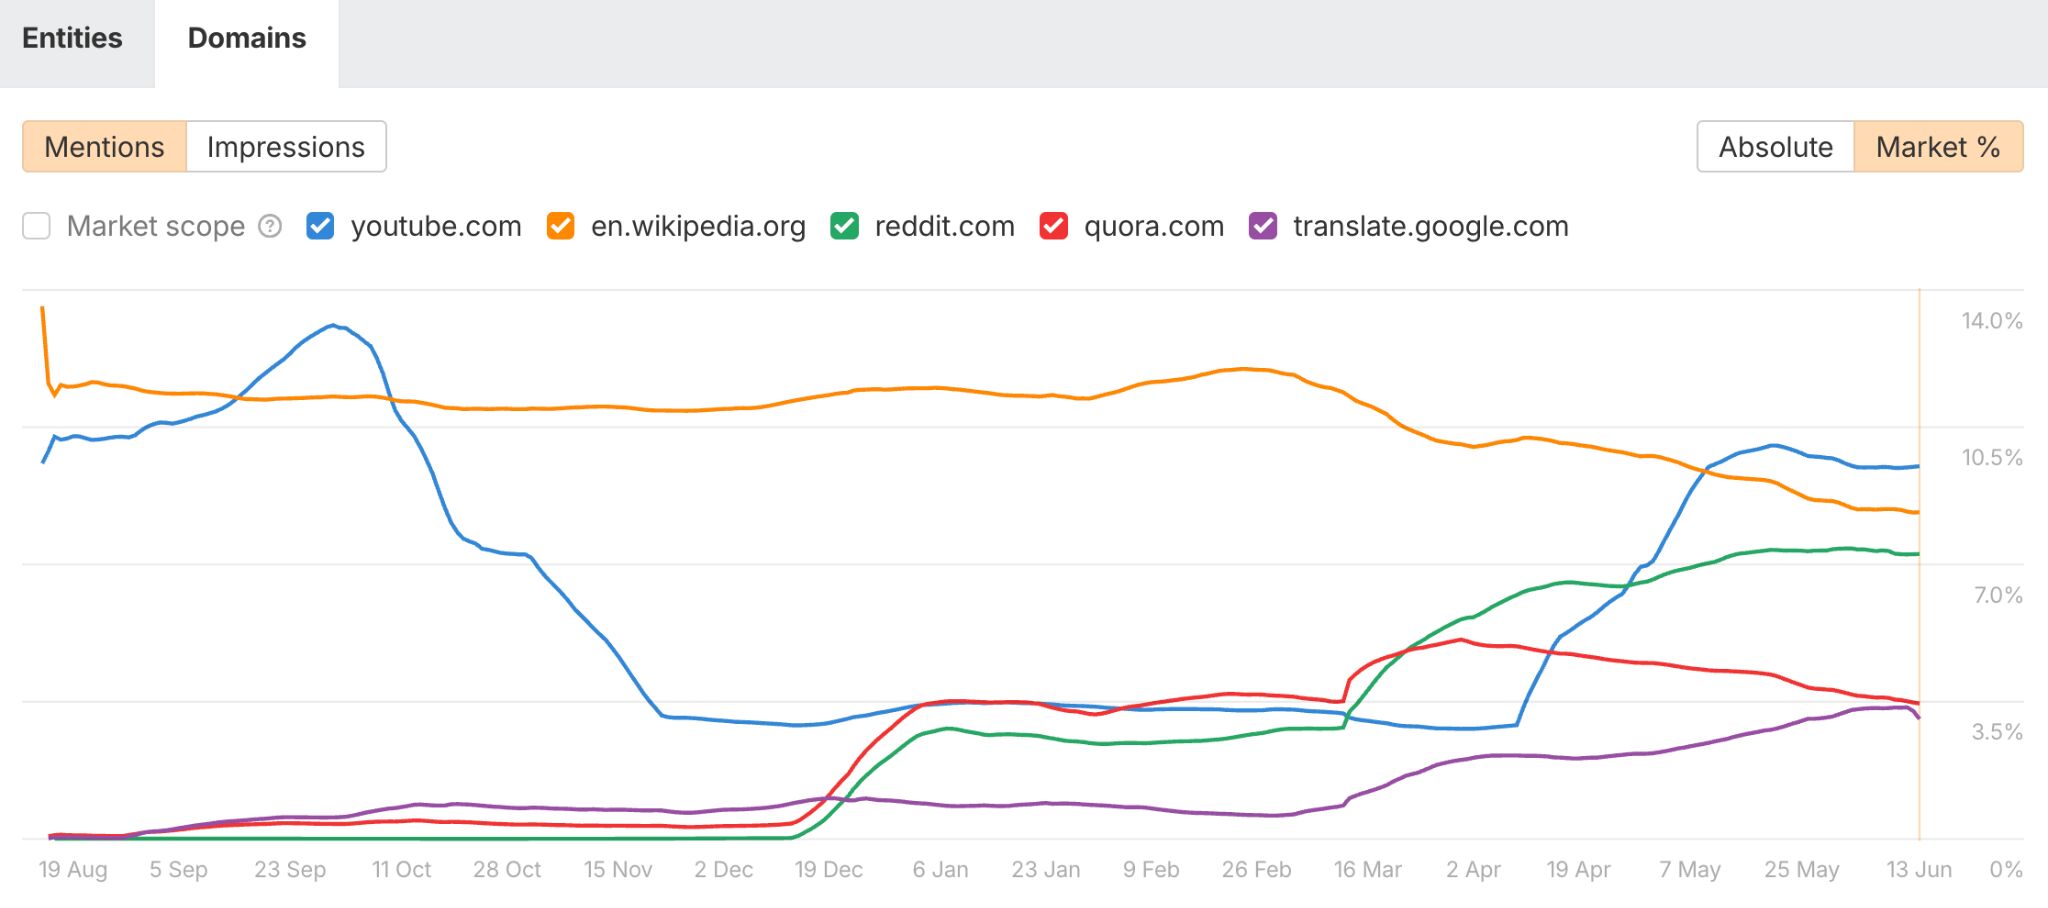Image resolution: width=2048 pixels, height=908 pixels.
Task: Select the Market % view
Action: click(1938, 146)
